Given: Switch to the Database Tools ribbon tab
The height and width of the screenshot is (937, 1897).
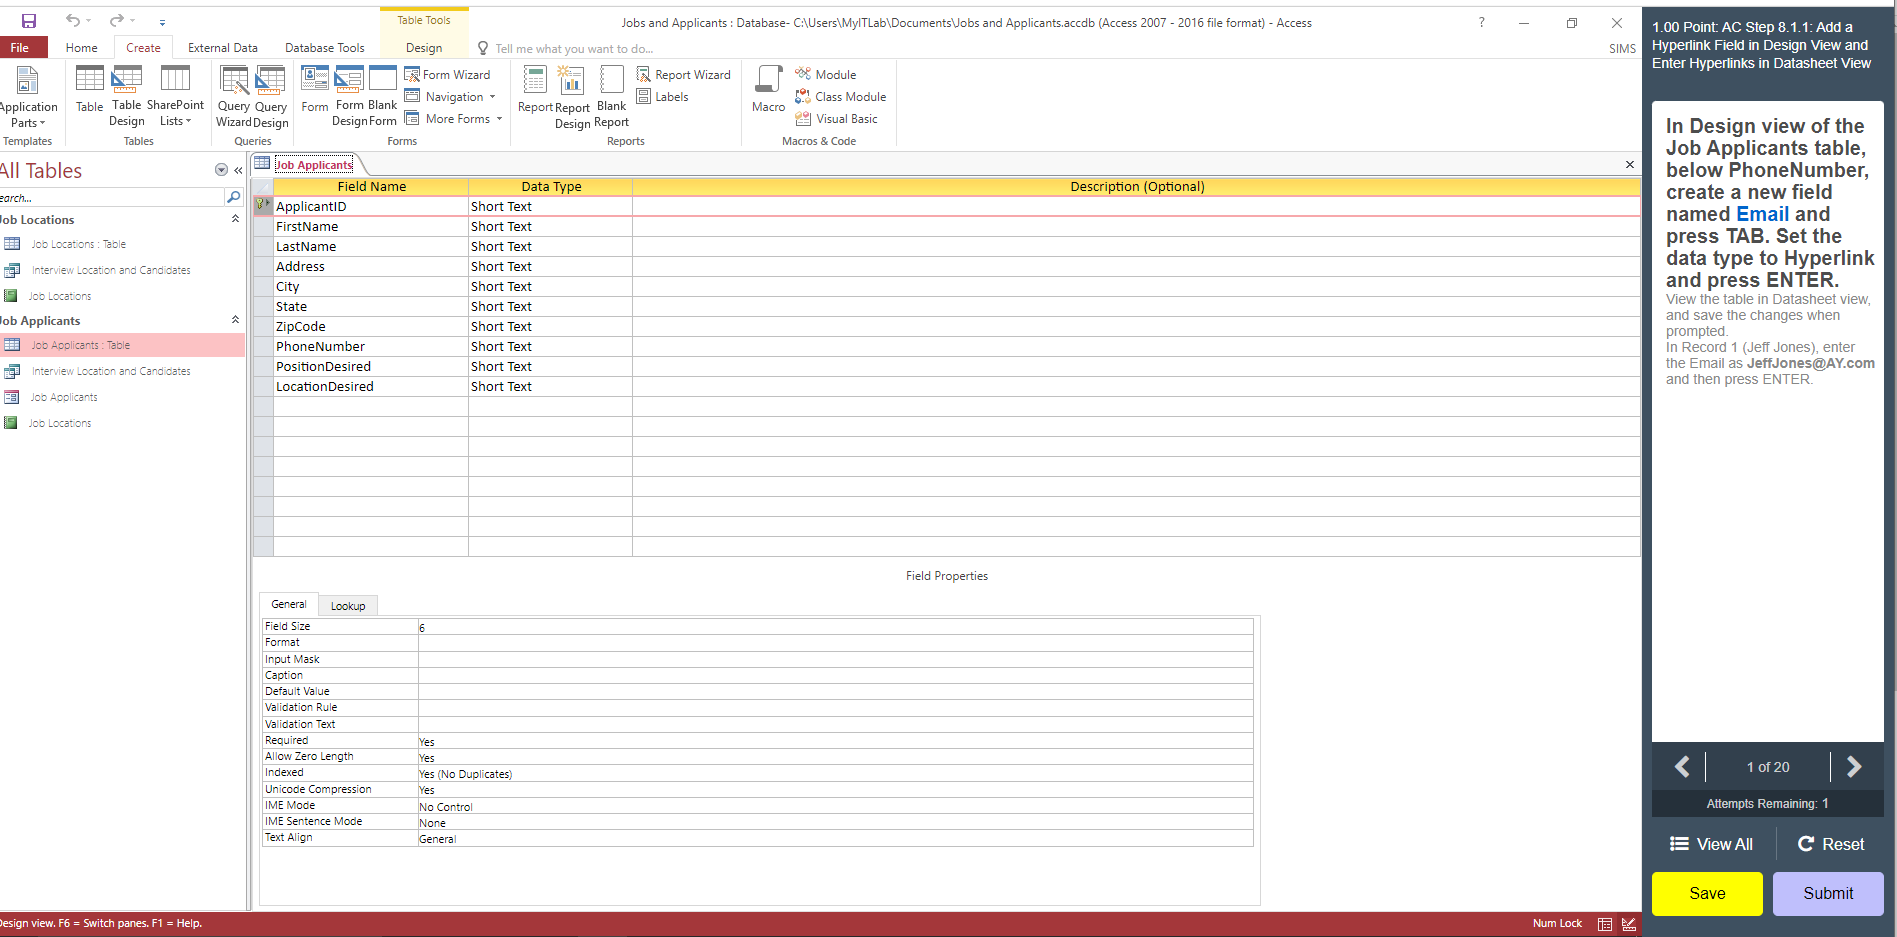Looking at the screenshot, I should 324,47.
